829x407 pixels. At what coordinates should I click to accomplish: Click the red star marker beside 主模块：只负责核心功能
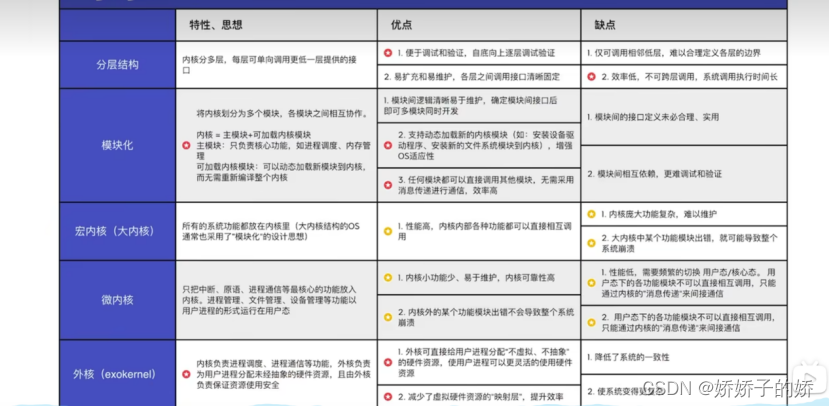186,145
